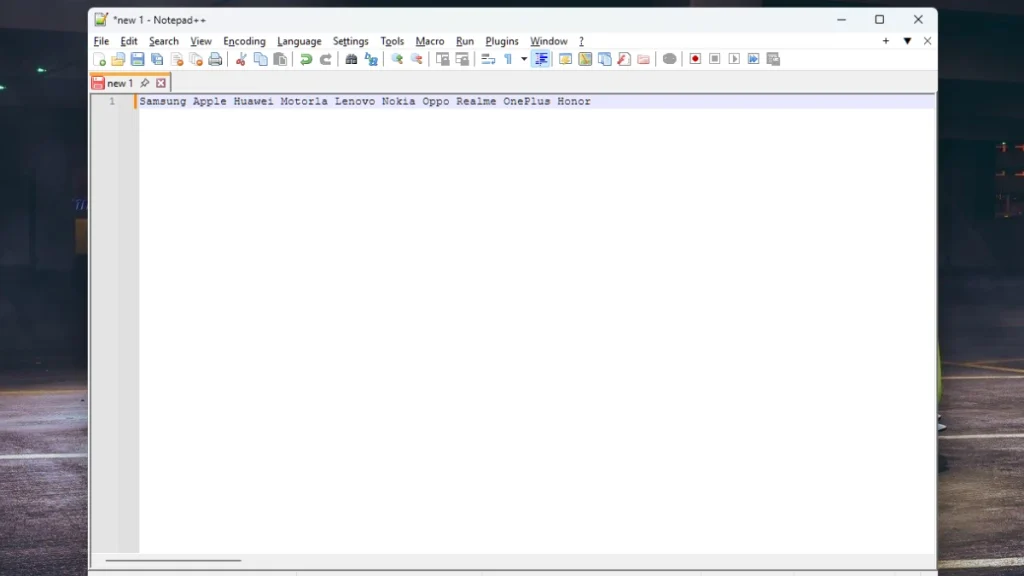Toggle Word wrap toolbar icon
Screen dimensions: 1024x576
[x=488, y=59]
